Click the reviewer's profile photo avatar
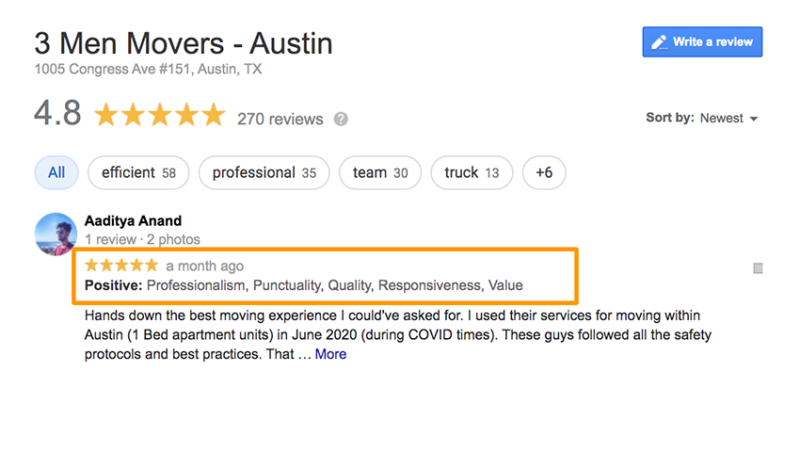The width and height of the screenshot is (800, 452). point(56,234)
